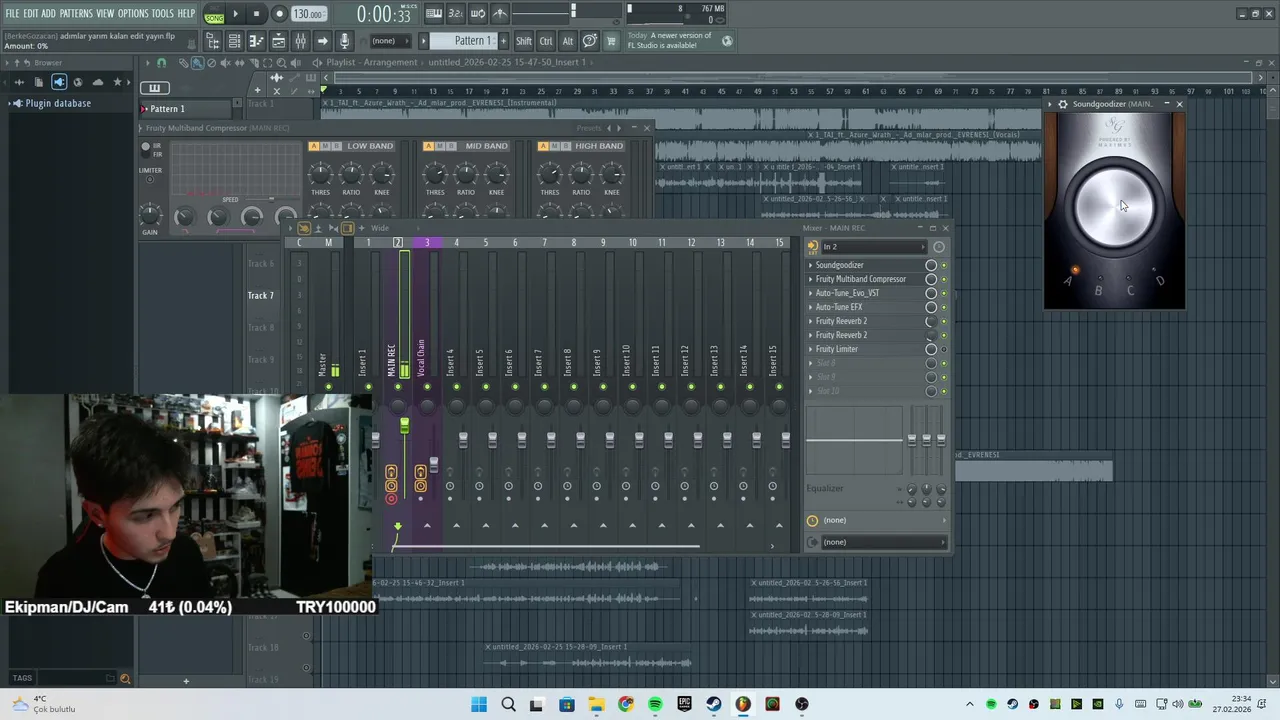Expand Soundgoodizer slot arrow in Mixer

(810, 265)
